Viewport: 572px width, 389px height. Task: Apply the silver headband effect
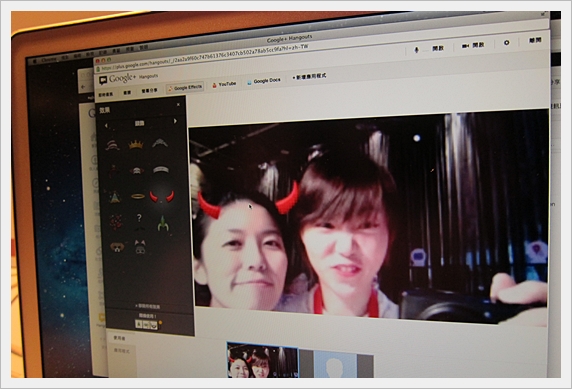[161, 170]
